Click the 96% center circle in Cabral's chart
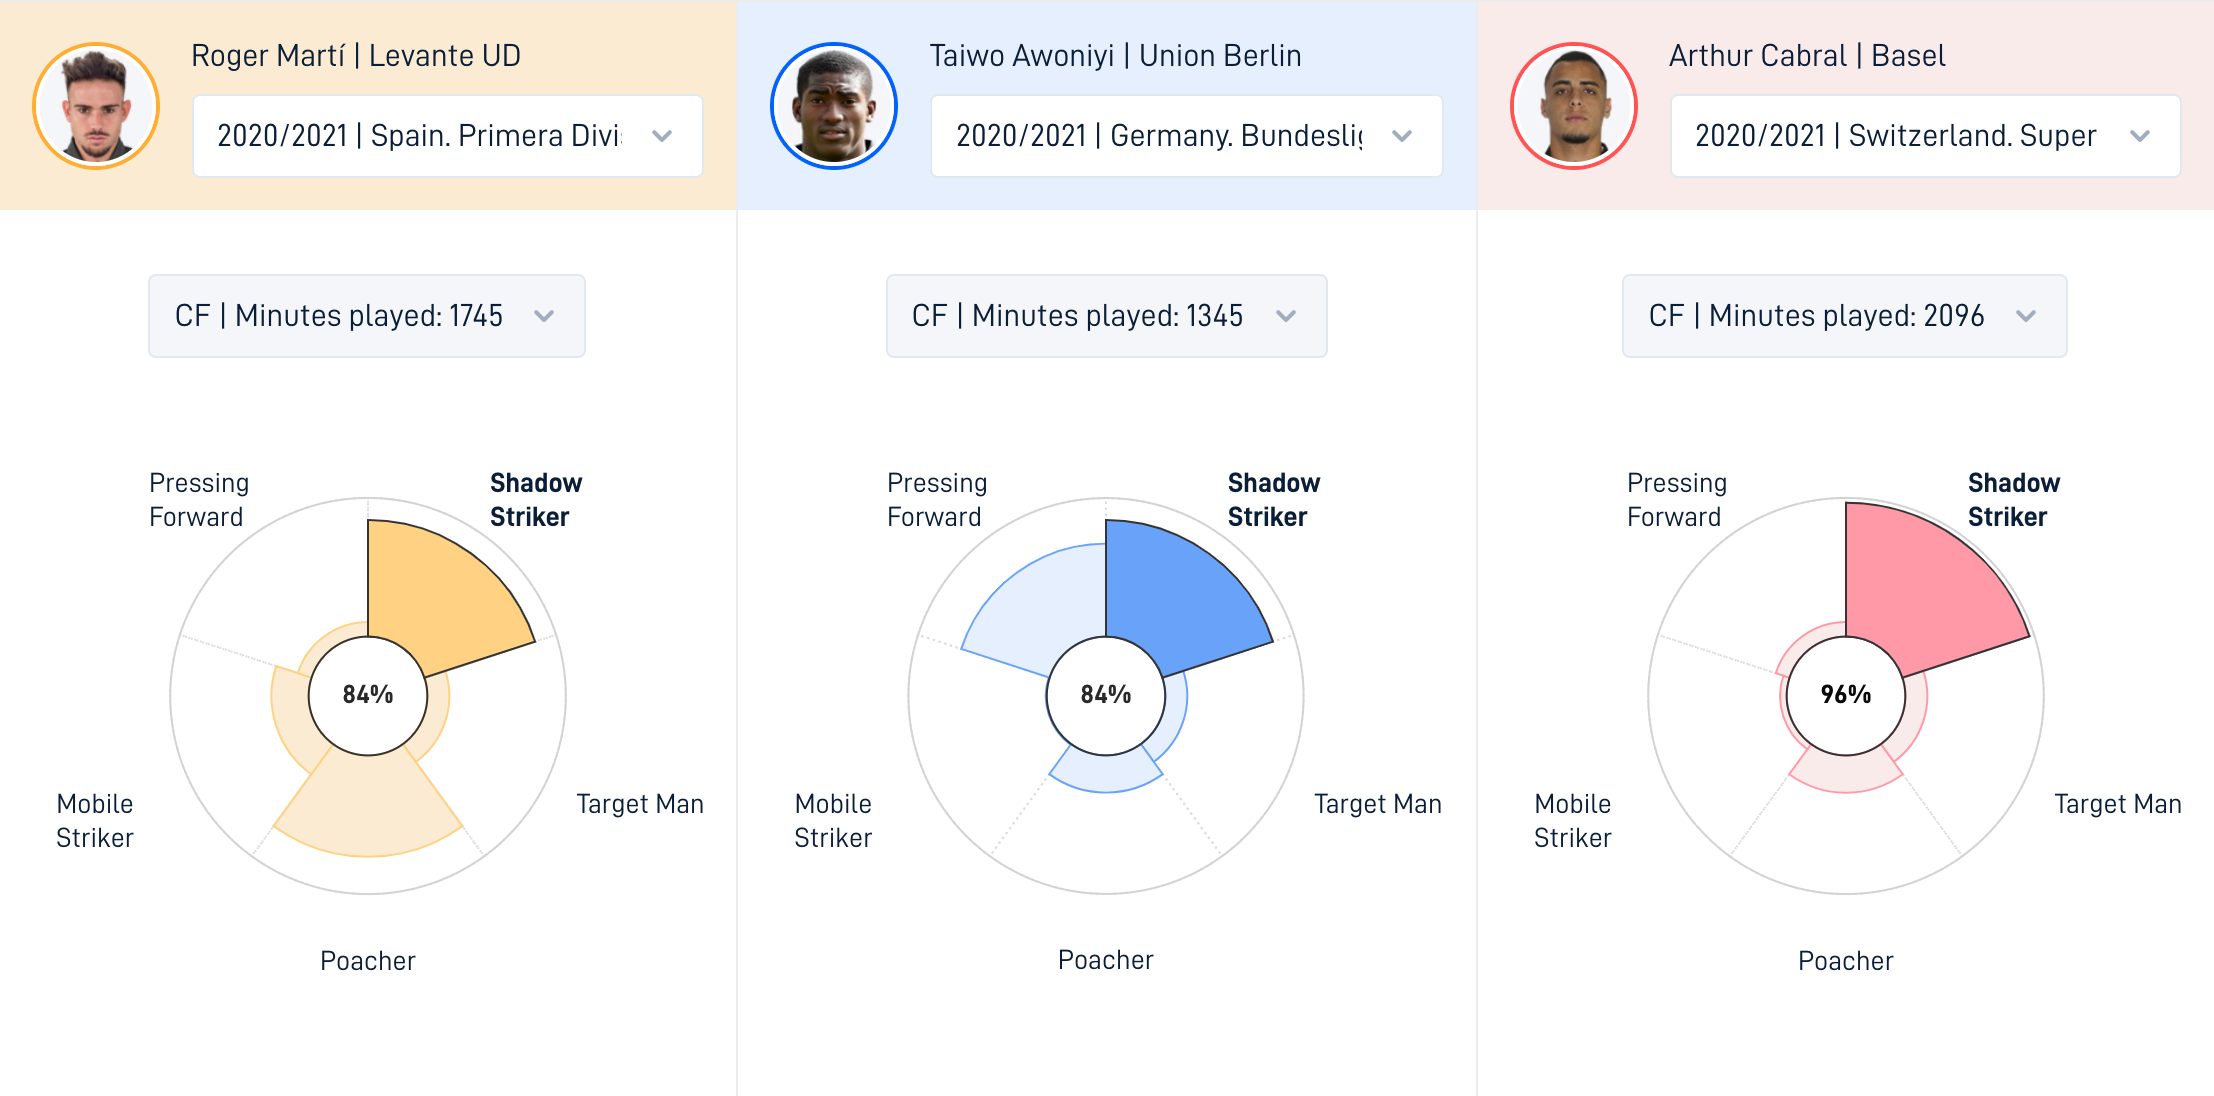 click(1846, 695)
